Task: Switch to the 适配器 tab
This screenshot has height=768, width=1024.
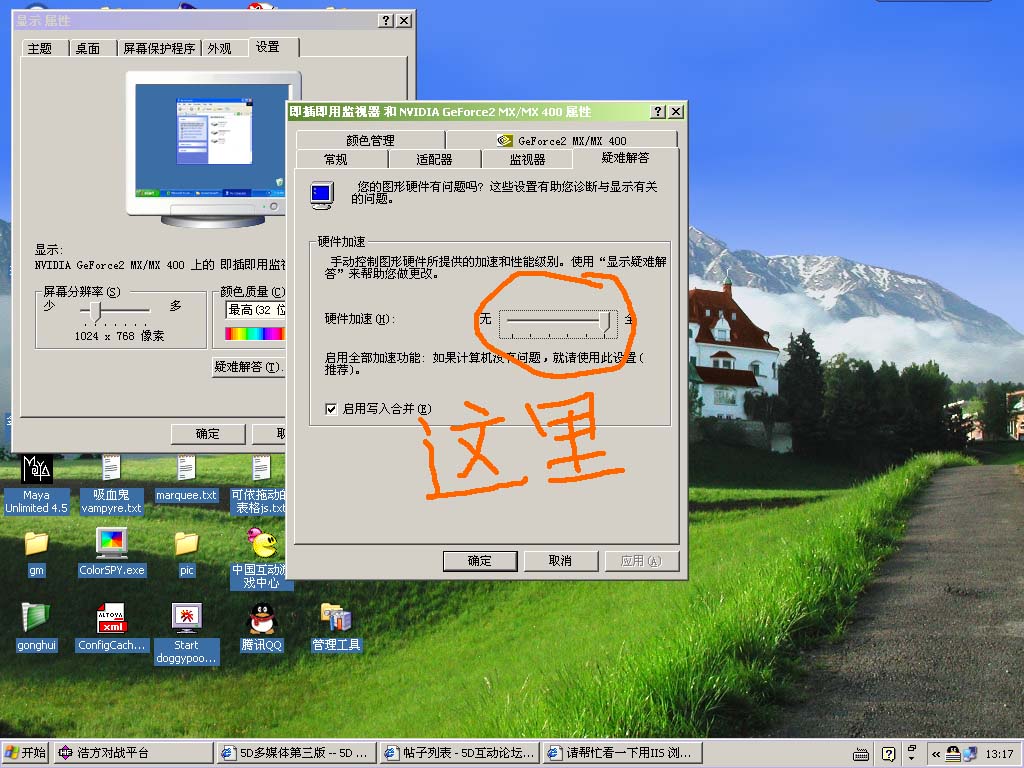Action: click(434, 159)
